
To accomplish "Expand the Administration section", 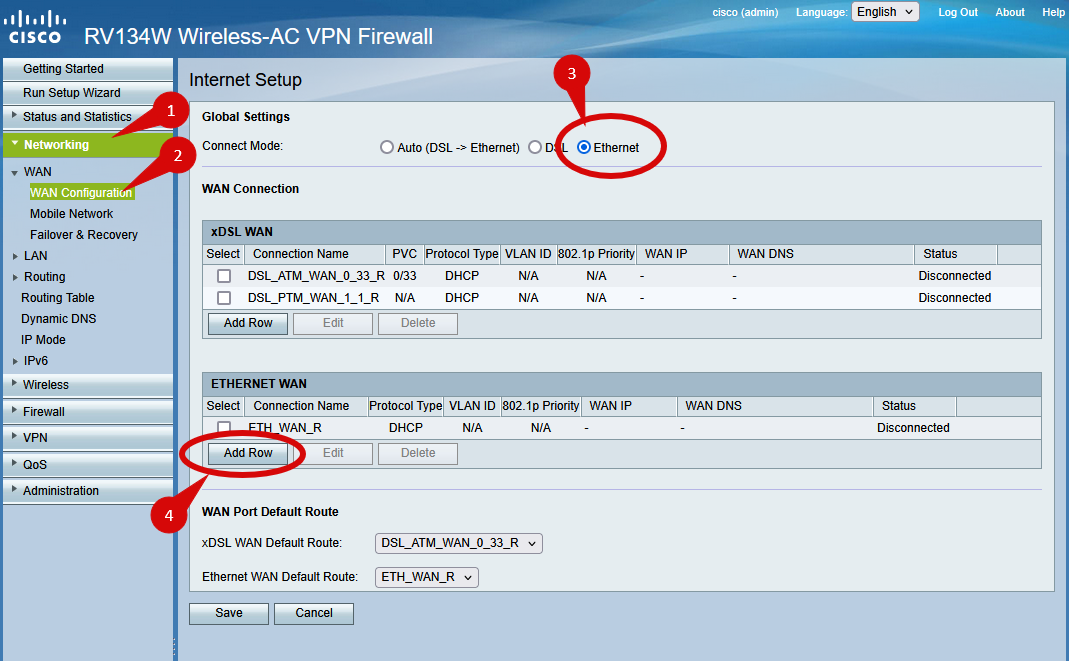I will click(x=88, y=491).
